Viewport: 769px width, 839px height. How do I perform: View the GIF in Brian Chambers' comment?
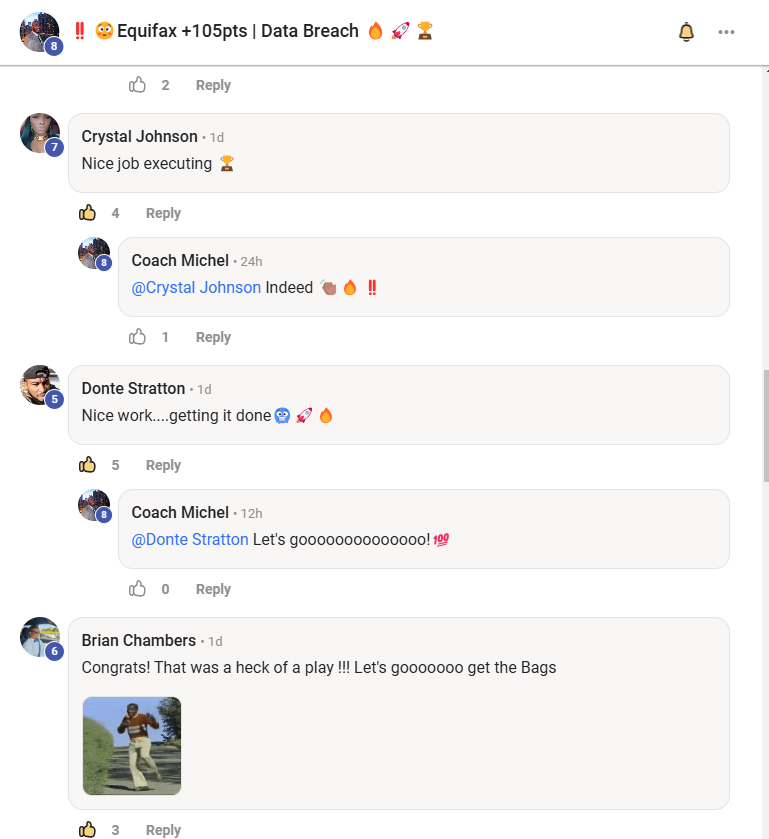coord(132,746)
